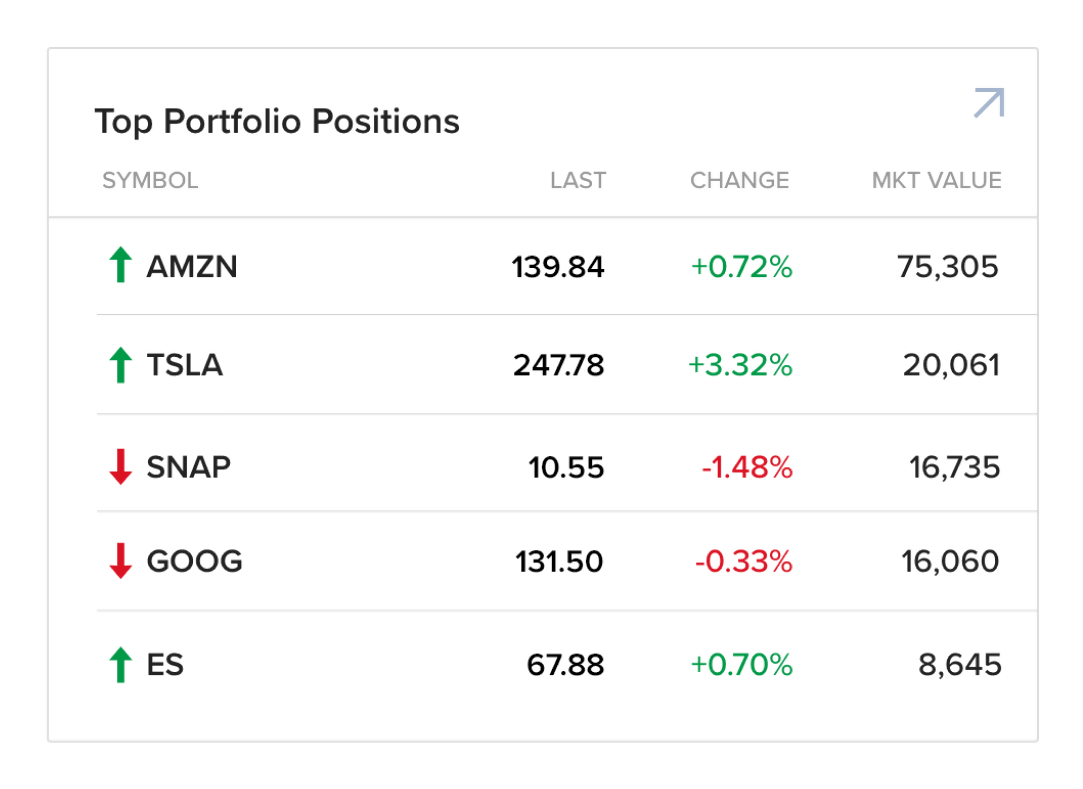Click GOOG's -0.33% change value

point(743,562)
